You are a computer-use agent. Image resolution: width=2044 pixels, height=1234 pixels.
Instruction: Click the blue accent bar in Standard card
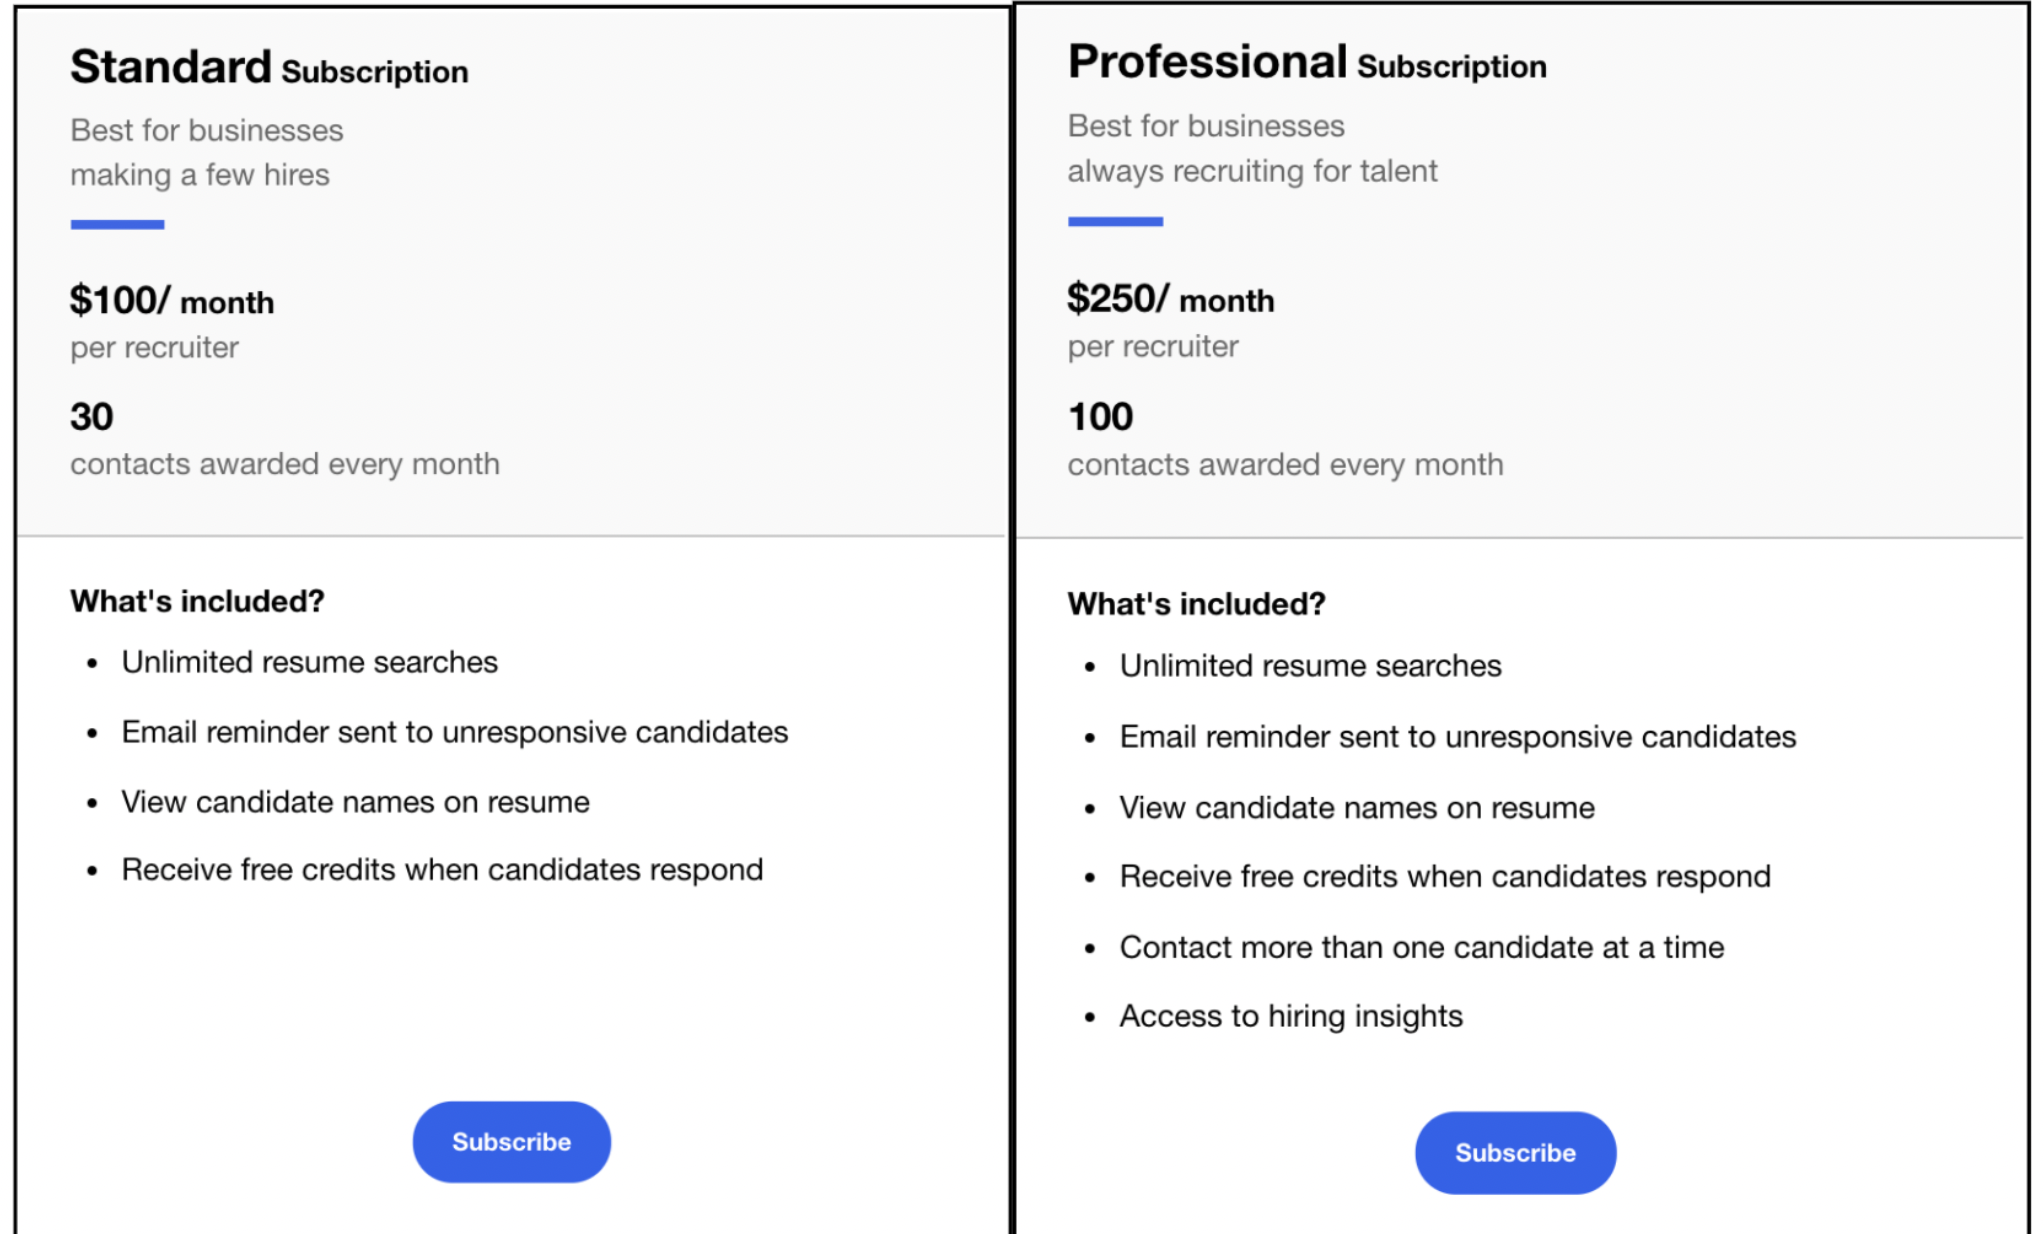click(117, 225)
